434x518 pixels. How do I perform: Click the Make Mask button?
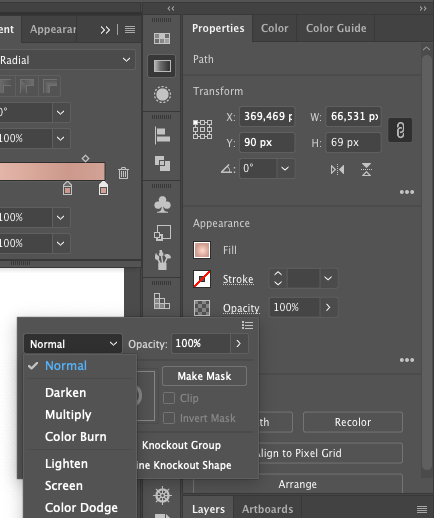pos(204,376)
